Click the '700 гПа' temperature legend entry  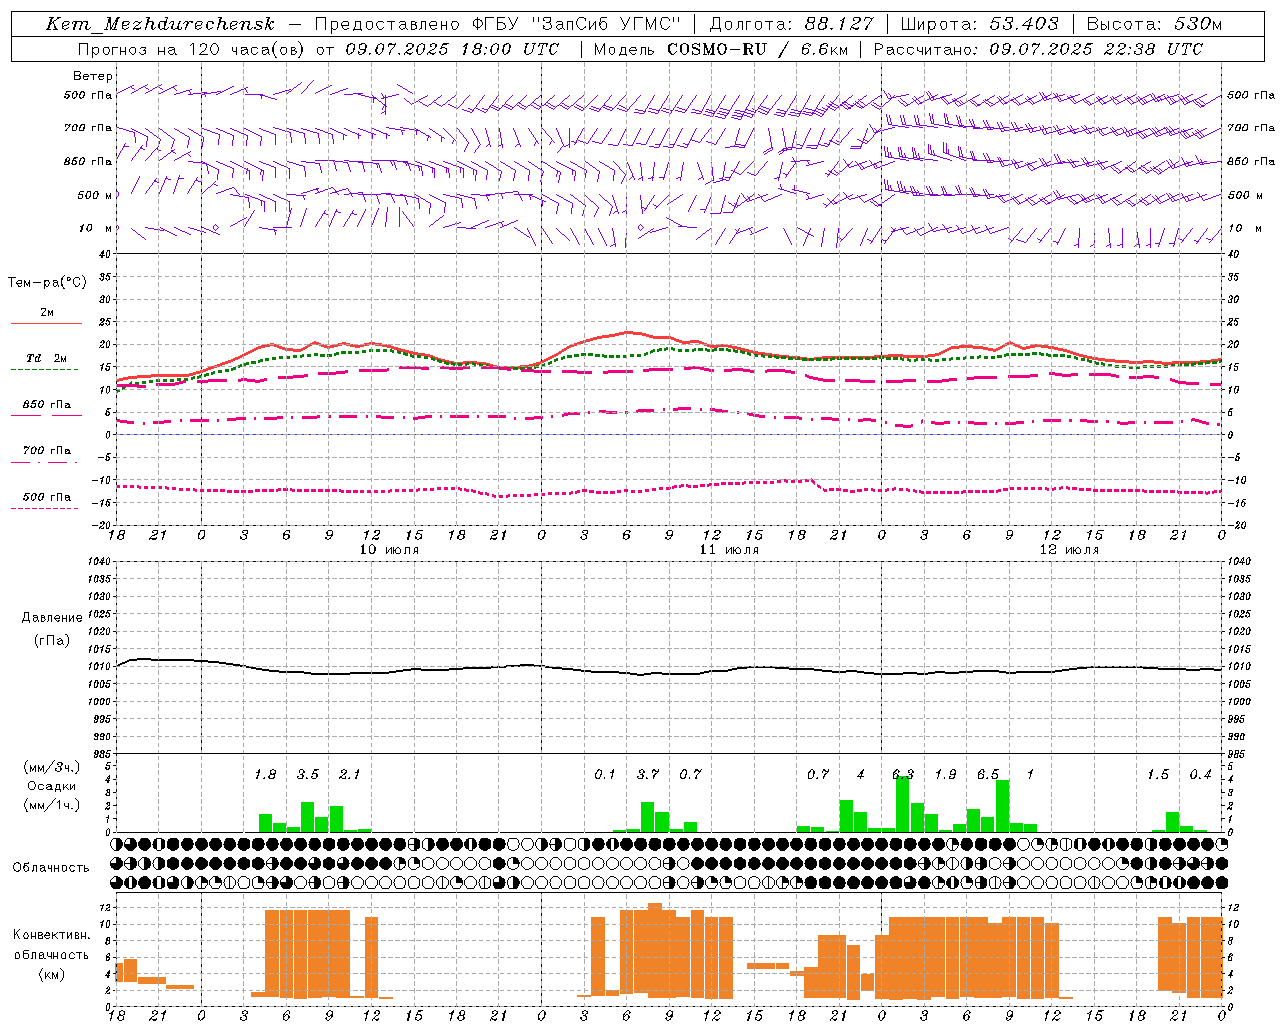pyautogui.click(x=47, y=450)
